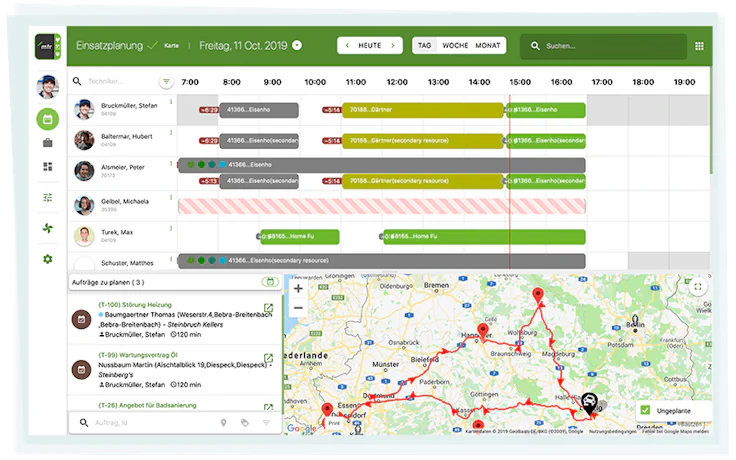Click the Techniker search magnifier icon

coord(77,81)
